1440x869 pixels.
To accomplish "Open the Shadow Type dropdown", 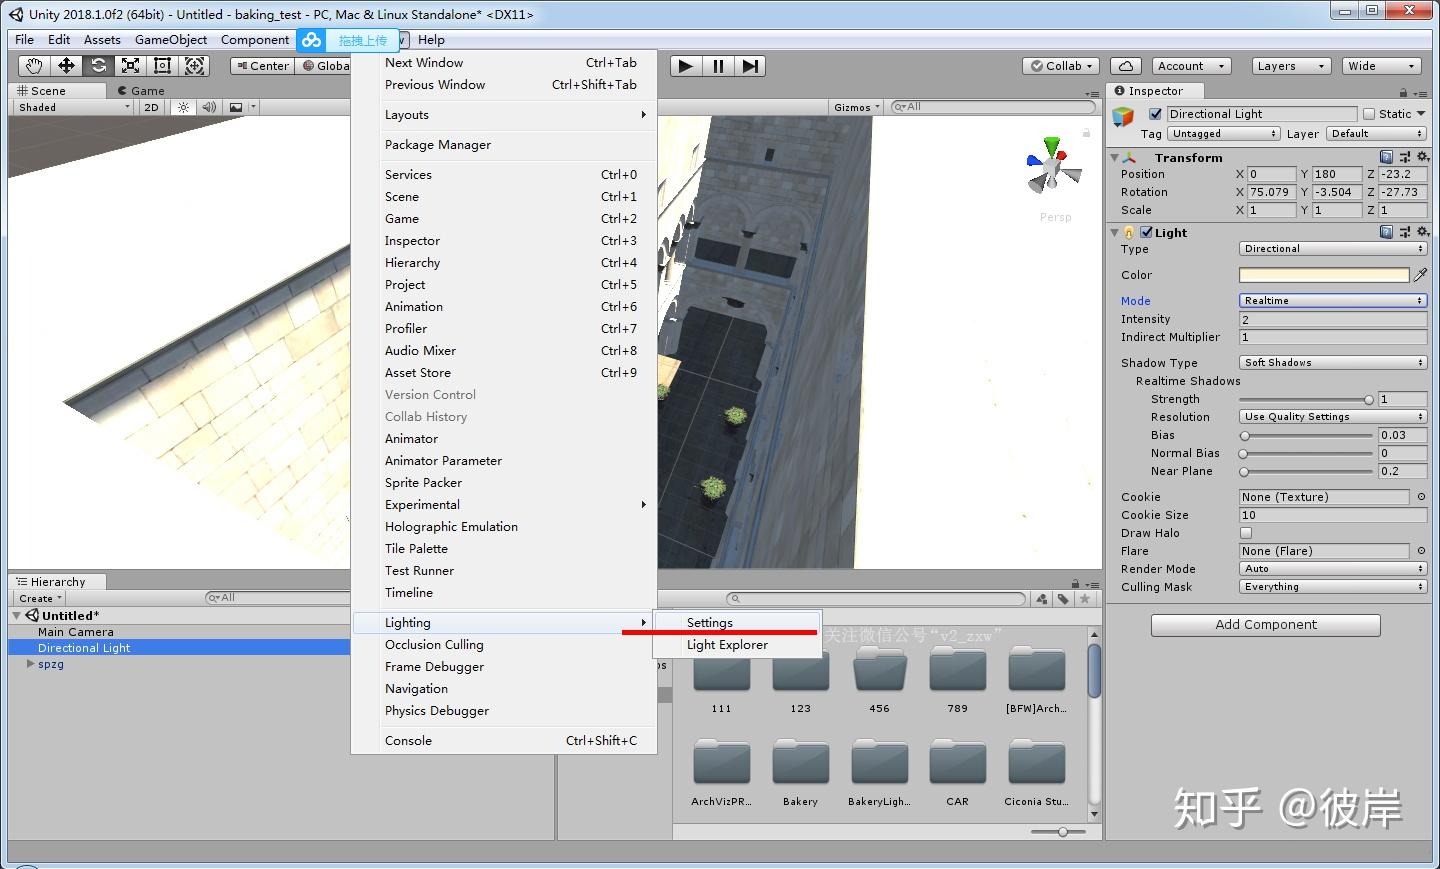I will click(1332, 363).
